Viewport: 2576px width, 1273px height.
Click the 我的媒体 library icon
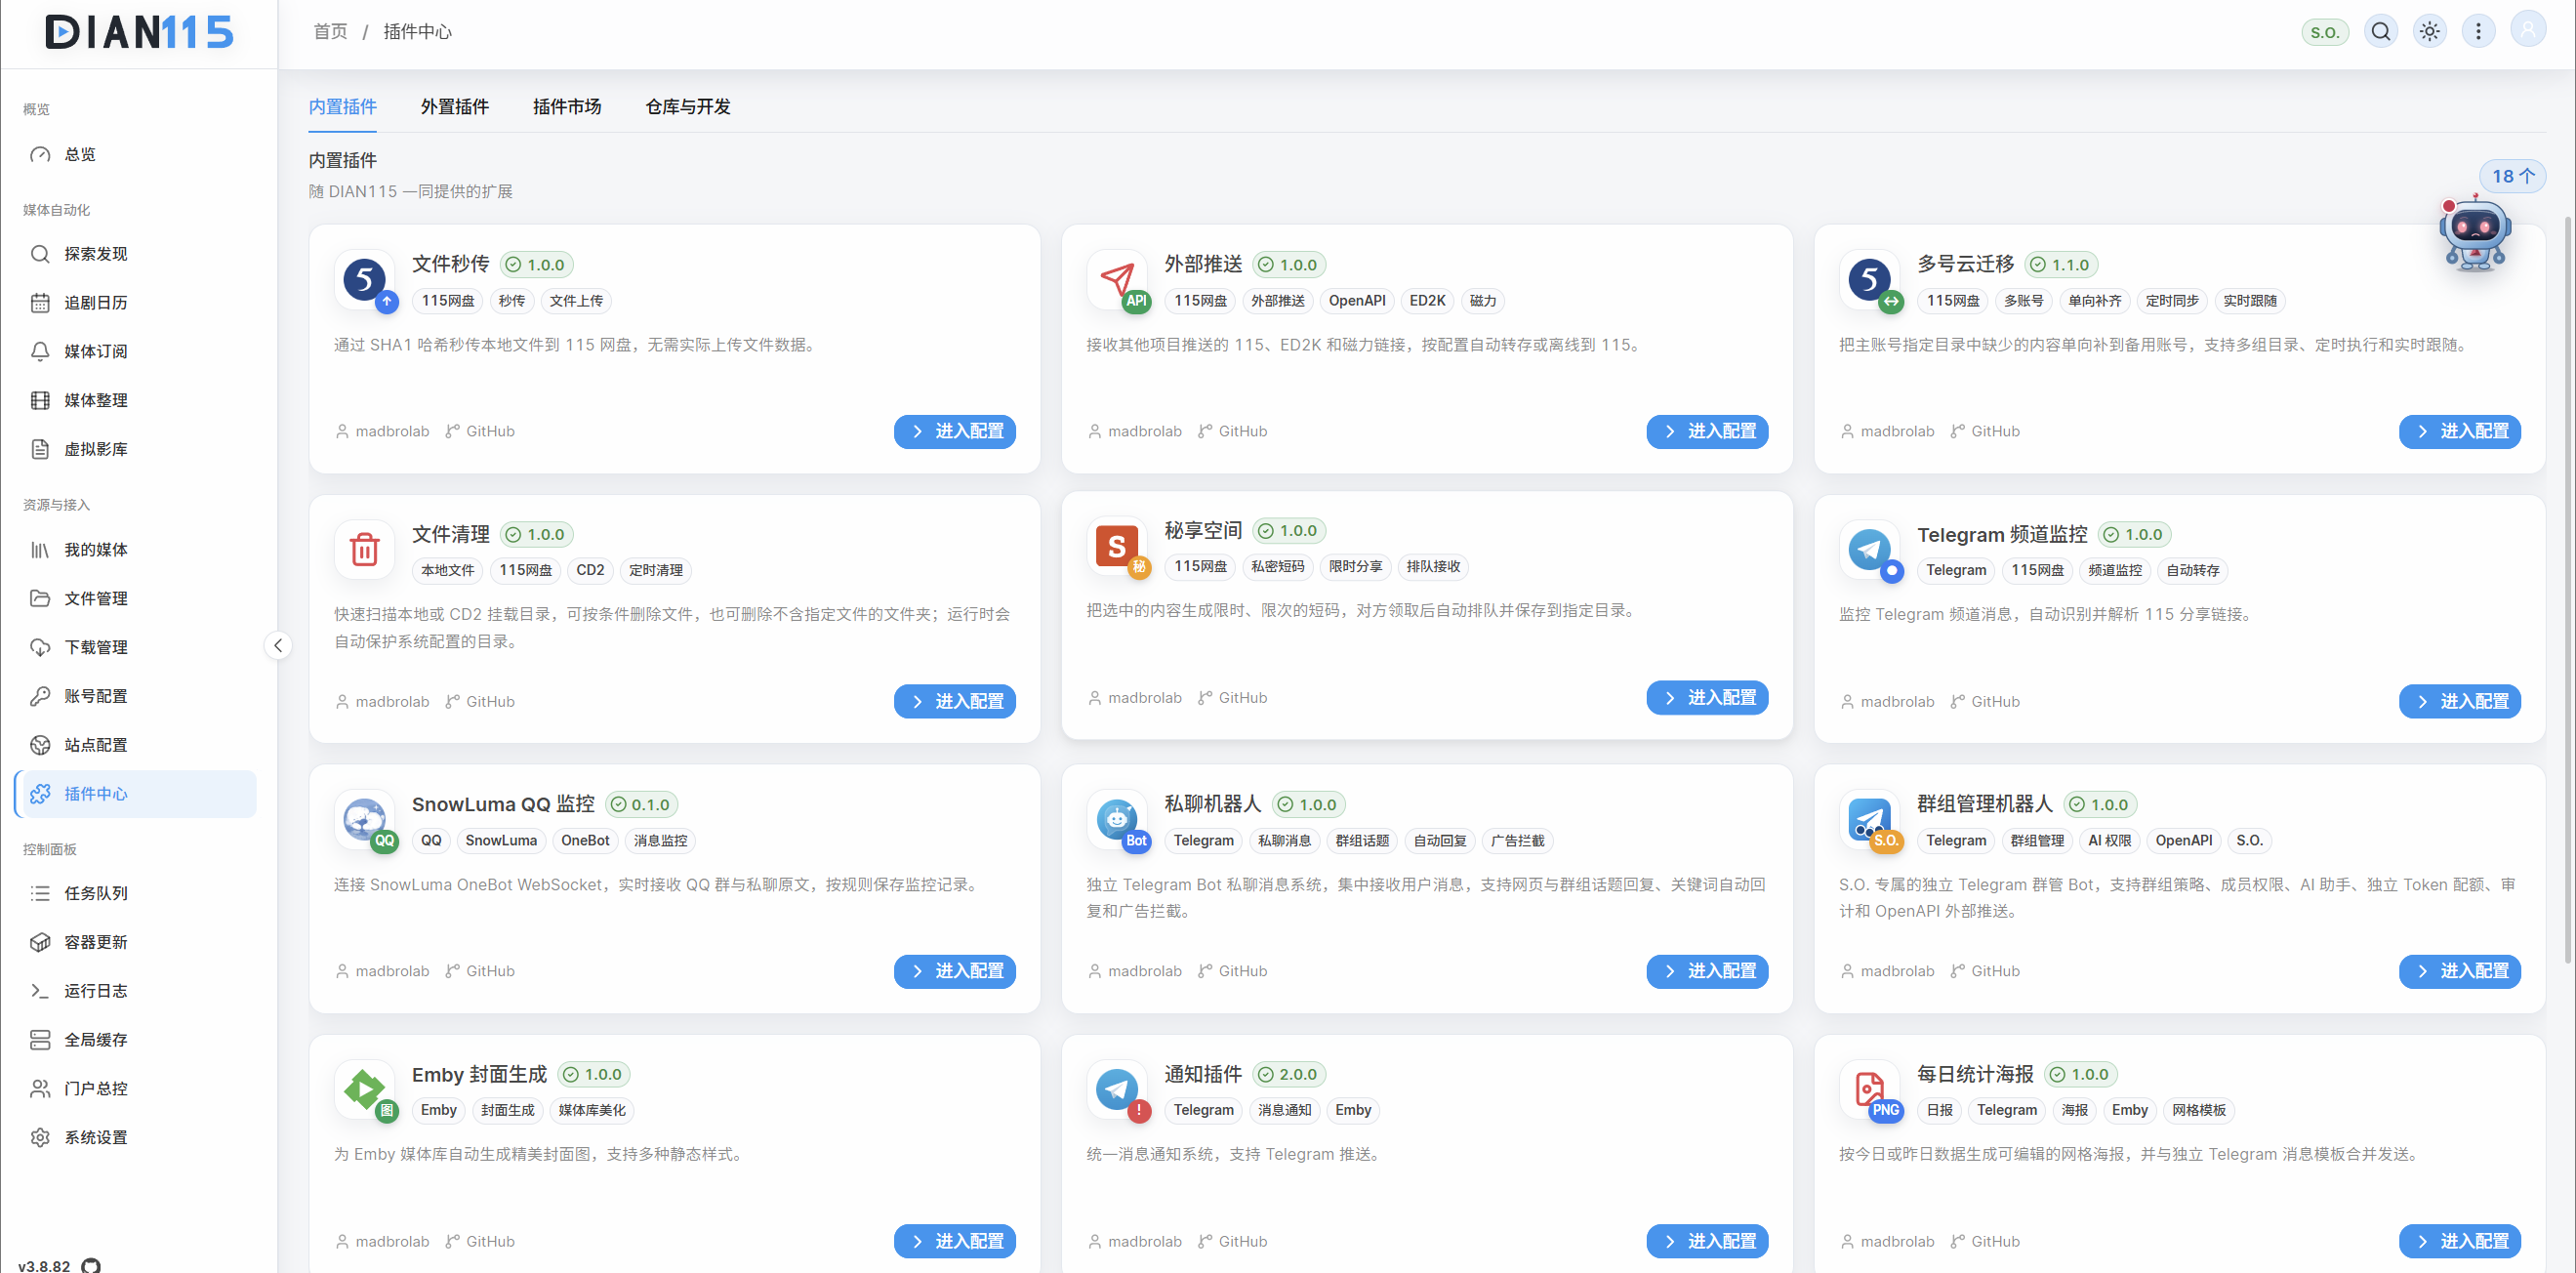click(x=40, y=550)
